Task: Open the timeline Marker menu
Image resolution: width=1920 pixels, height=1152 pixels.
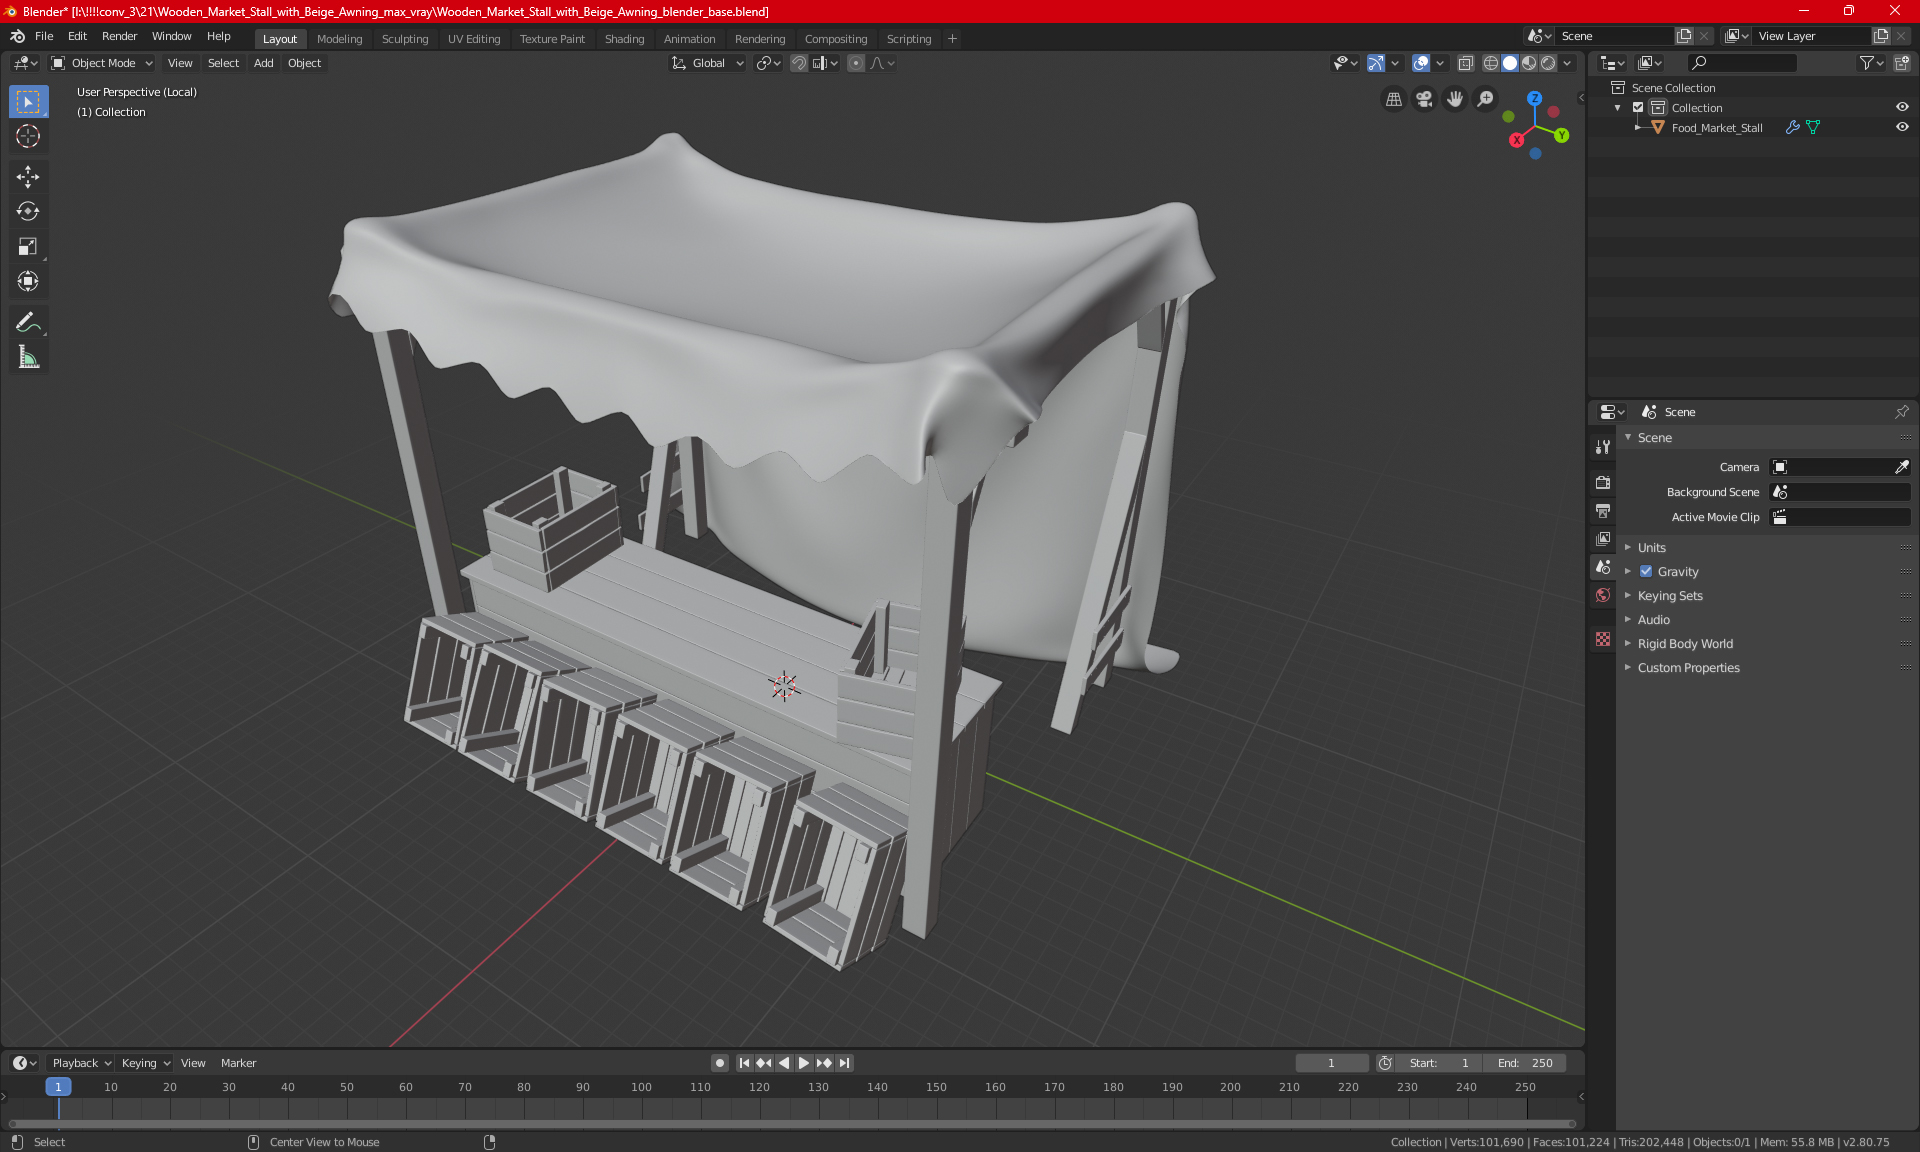Action: [238, 1063]
